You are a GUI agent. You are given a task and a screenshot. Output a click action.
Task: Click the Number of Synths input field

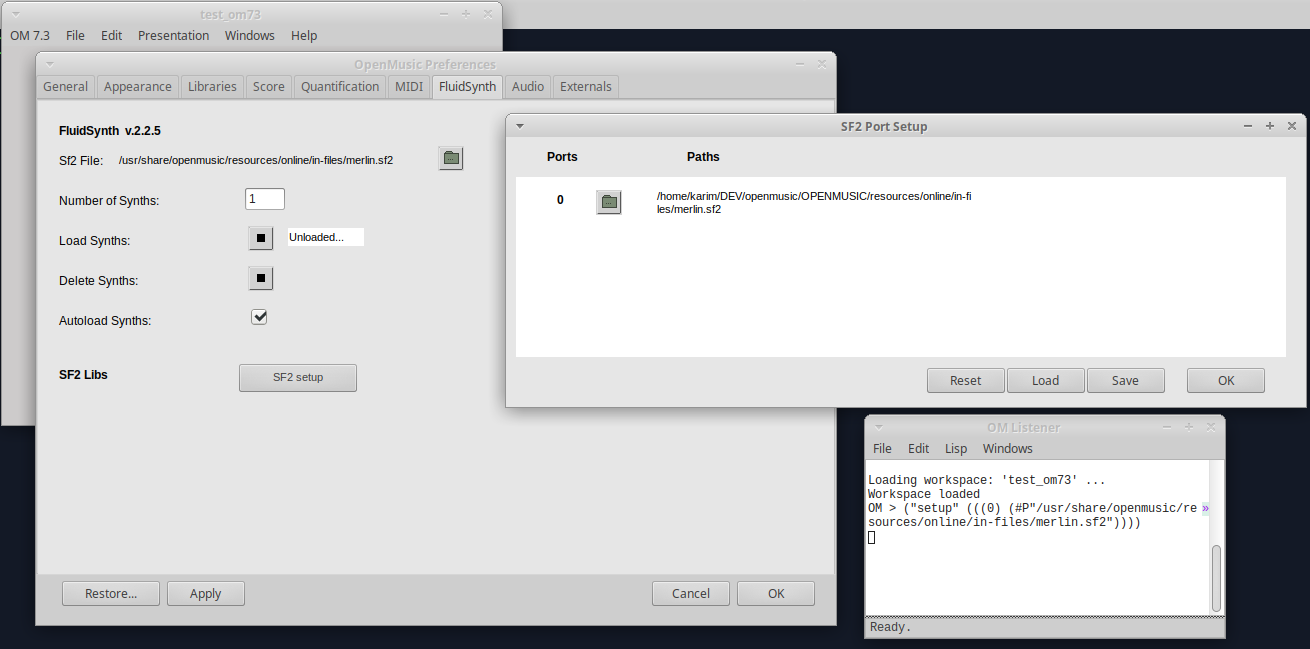pyautogui.click(x=265, y=199)
